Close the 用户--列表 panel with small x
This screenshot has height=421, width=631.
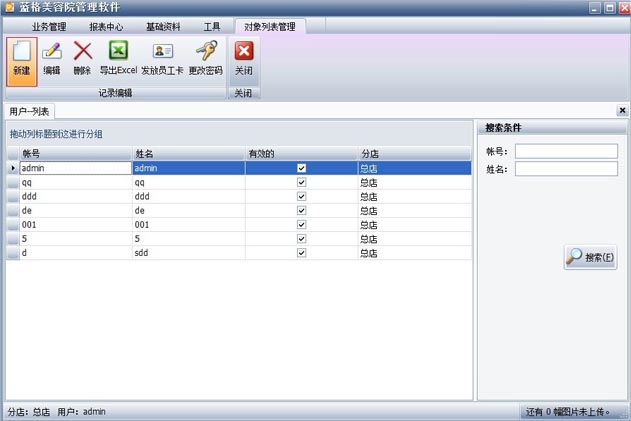[x=622, y=111]
